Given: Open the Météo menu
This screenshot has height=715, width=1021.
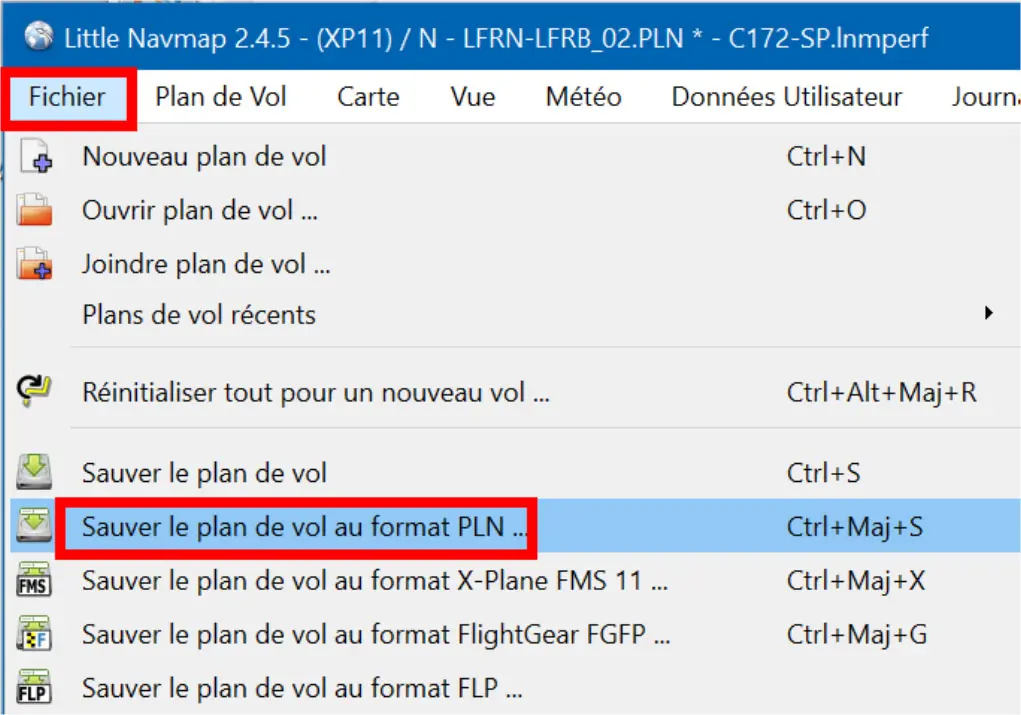Looking at the screenshot, I should 583,96.
